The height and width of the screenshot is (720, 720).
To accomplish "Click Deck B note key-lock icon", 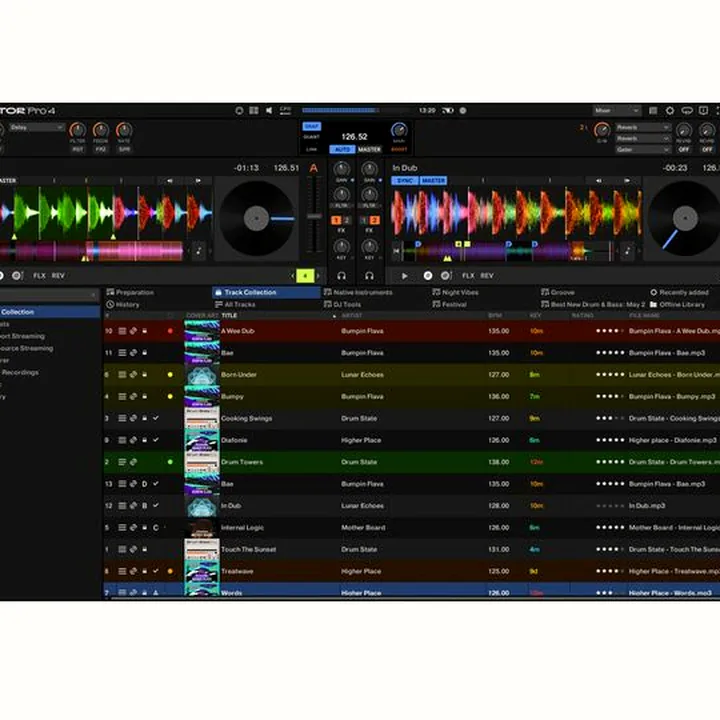I will pyautogui.click(x=627, y=251).
